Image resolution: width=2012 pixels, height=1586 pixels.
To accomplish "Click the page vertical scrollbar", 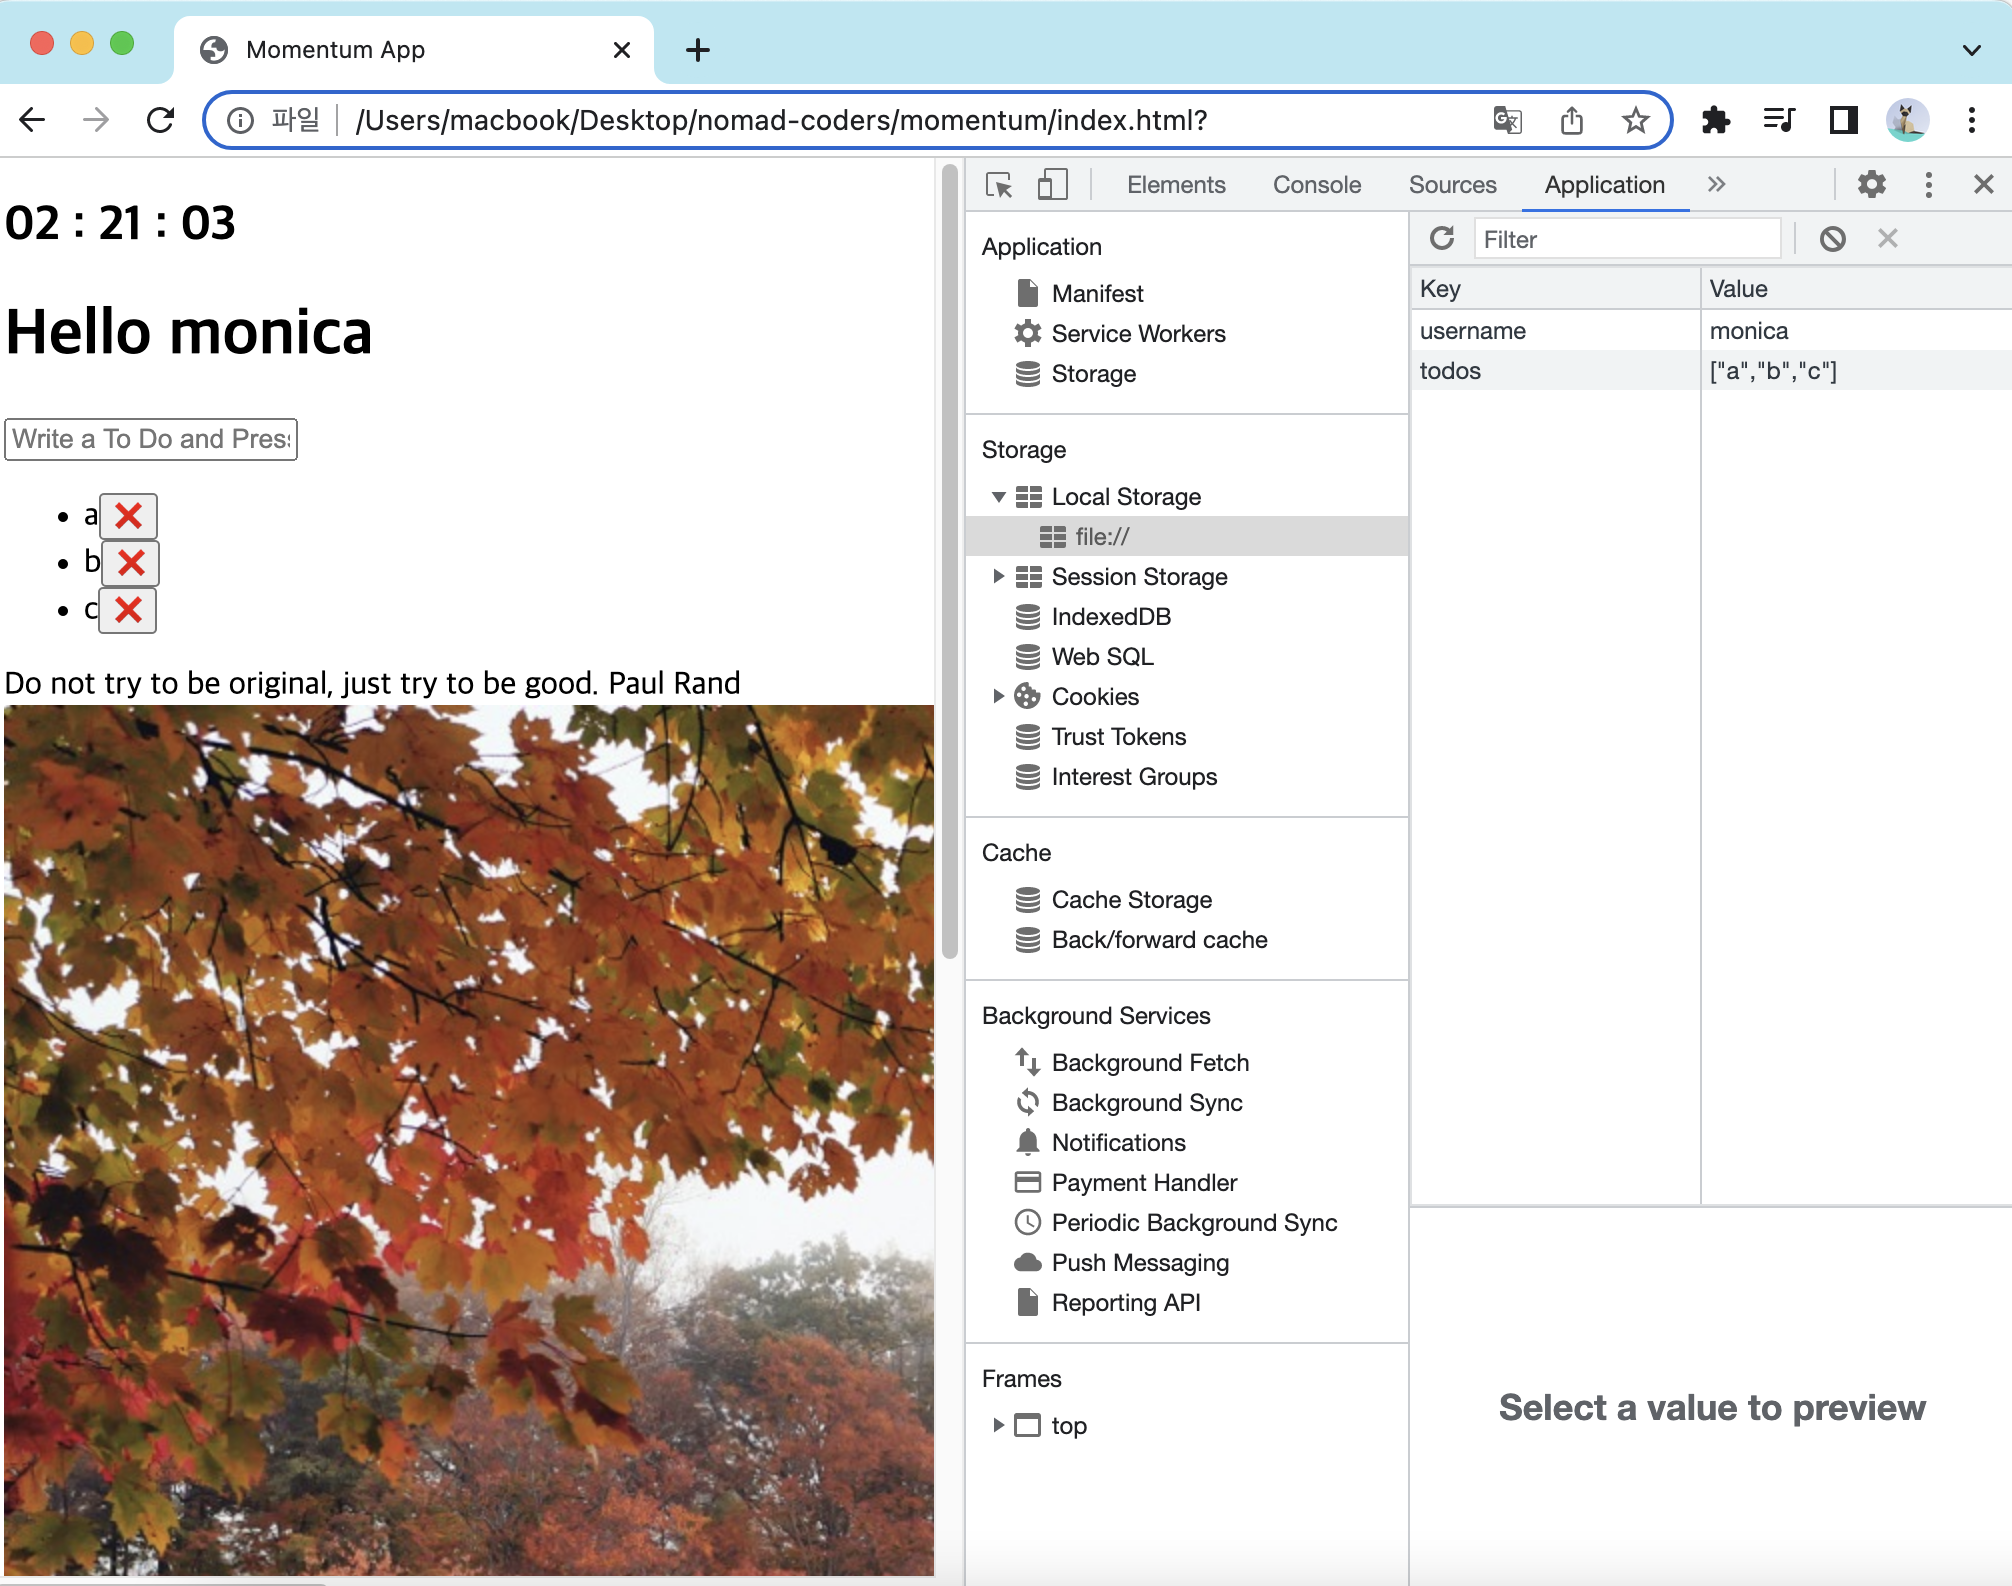I will [x=950, y=560].
